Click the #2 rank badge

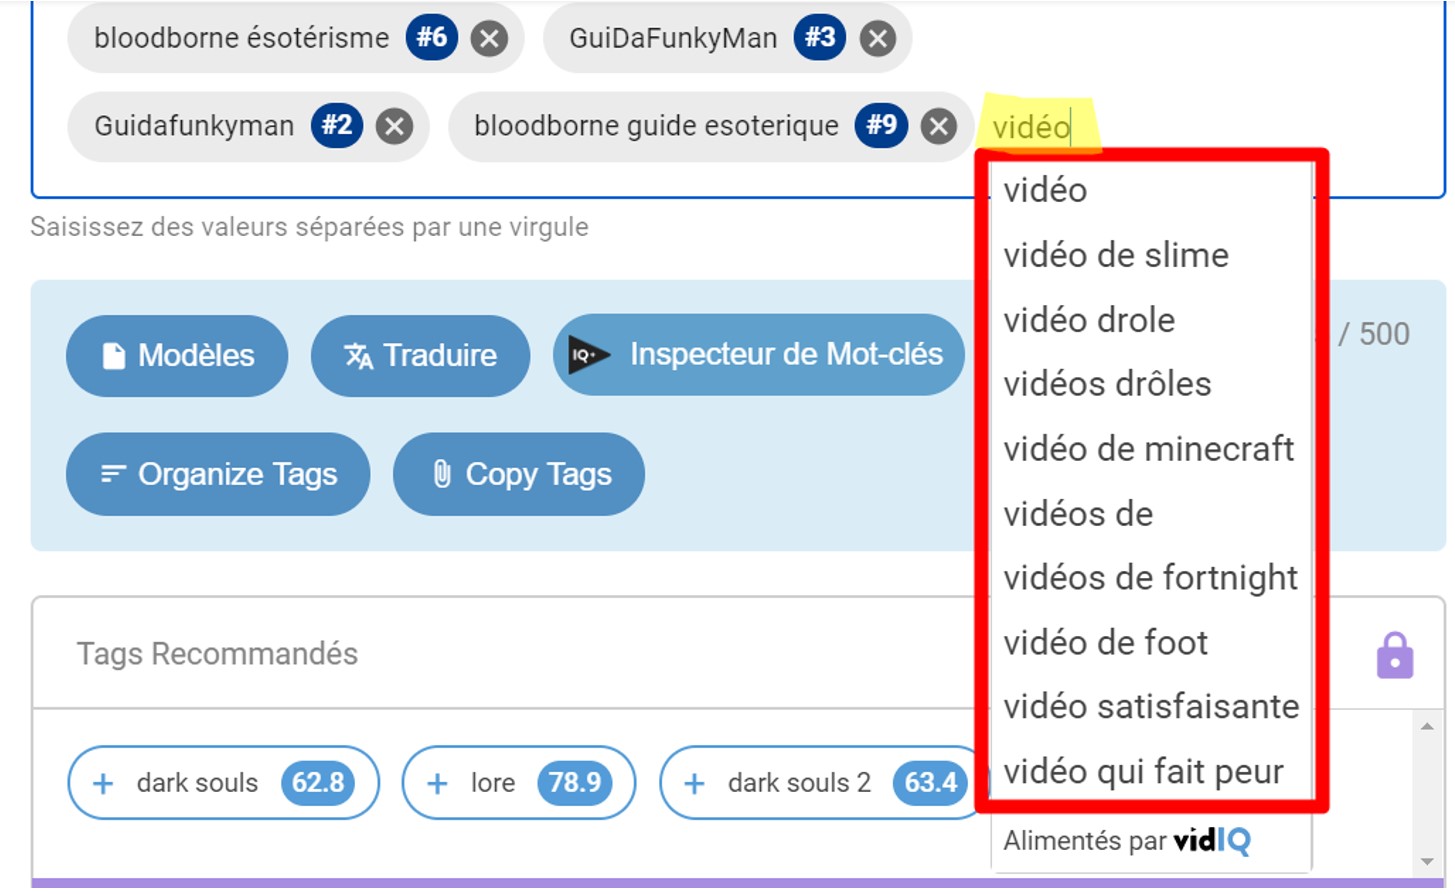(x=337, y=126)
